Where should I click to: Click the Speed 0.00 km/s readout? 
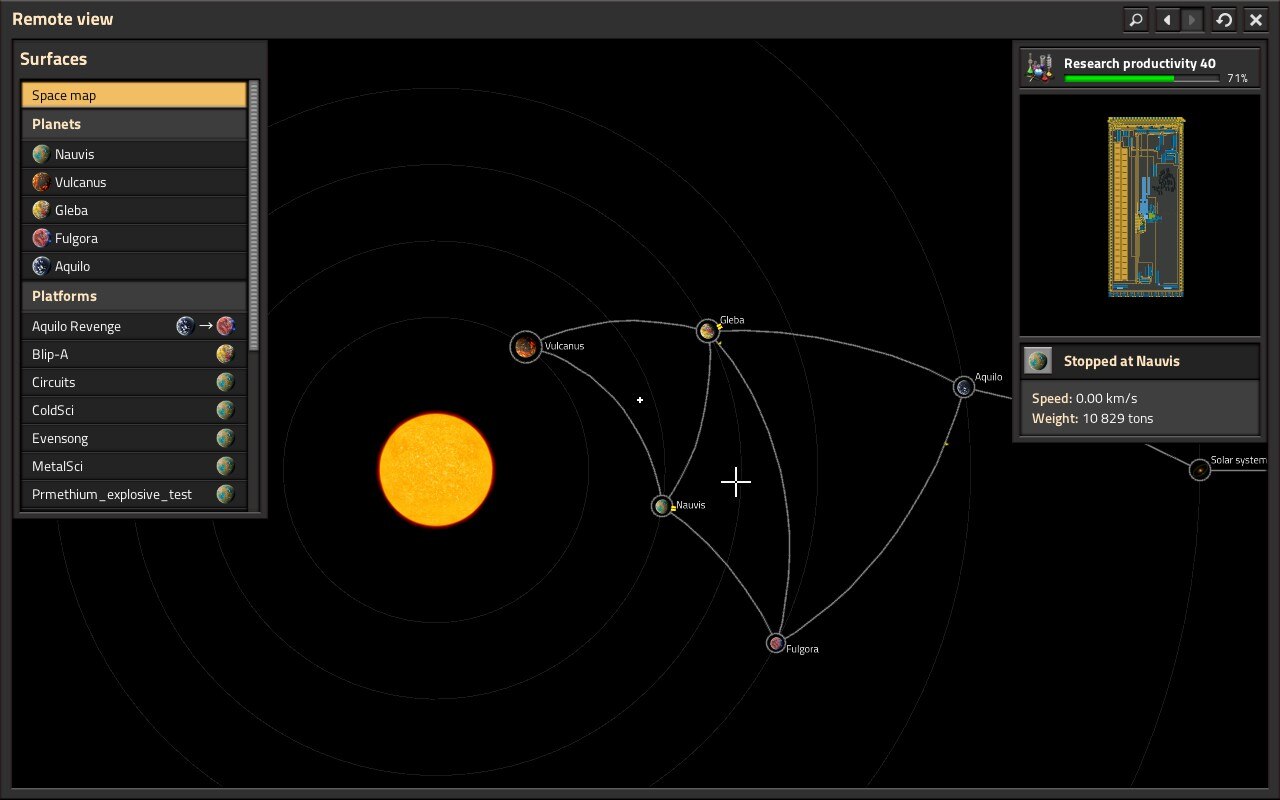(x=1084, y=398)
